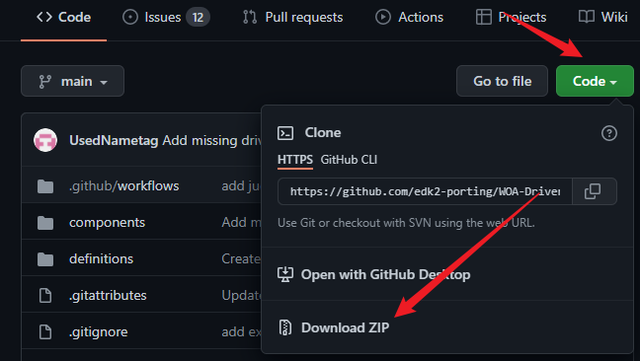Select the GitHub CLI clone tab
The image size is (640, 361).
point(349,160)
